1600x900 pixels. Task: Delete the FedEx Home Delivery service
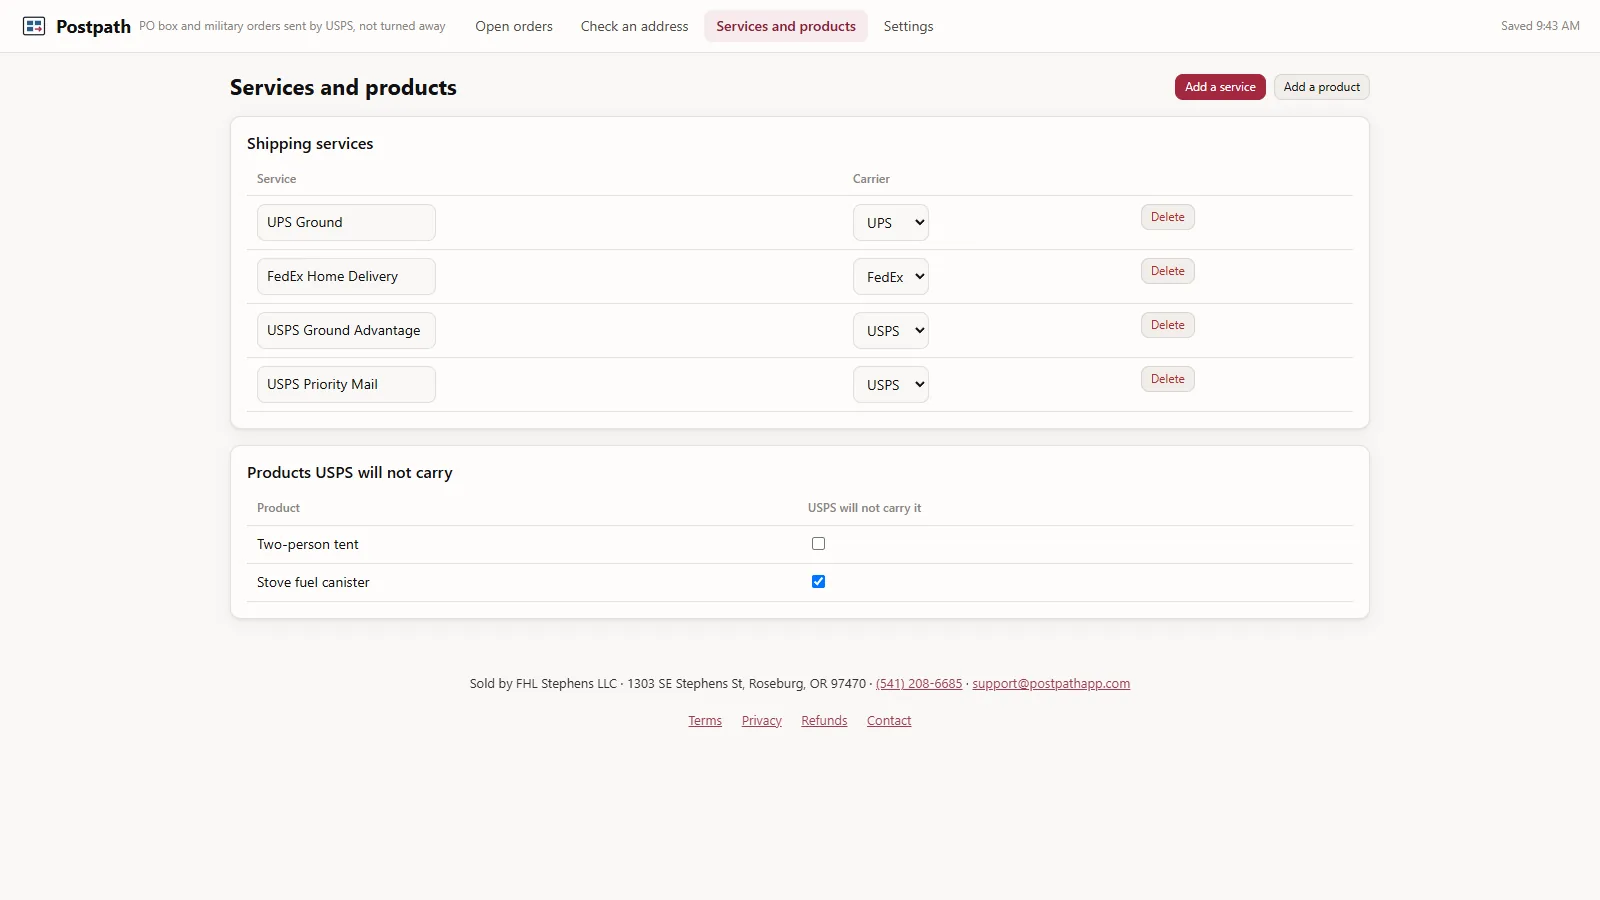point(1167,271)
